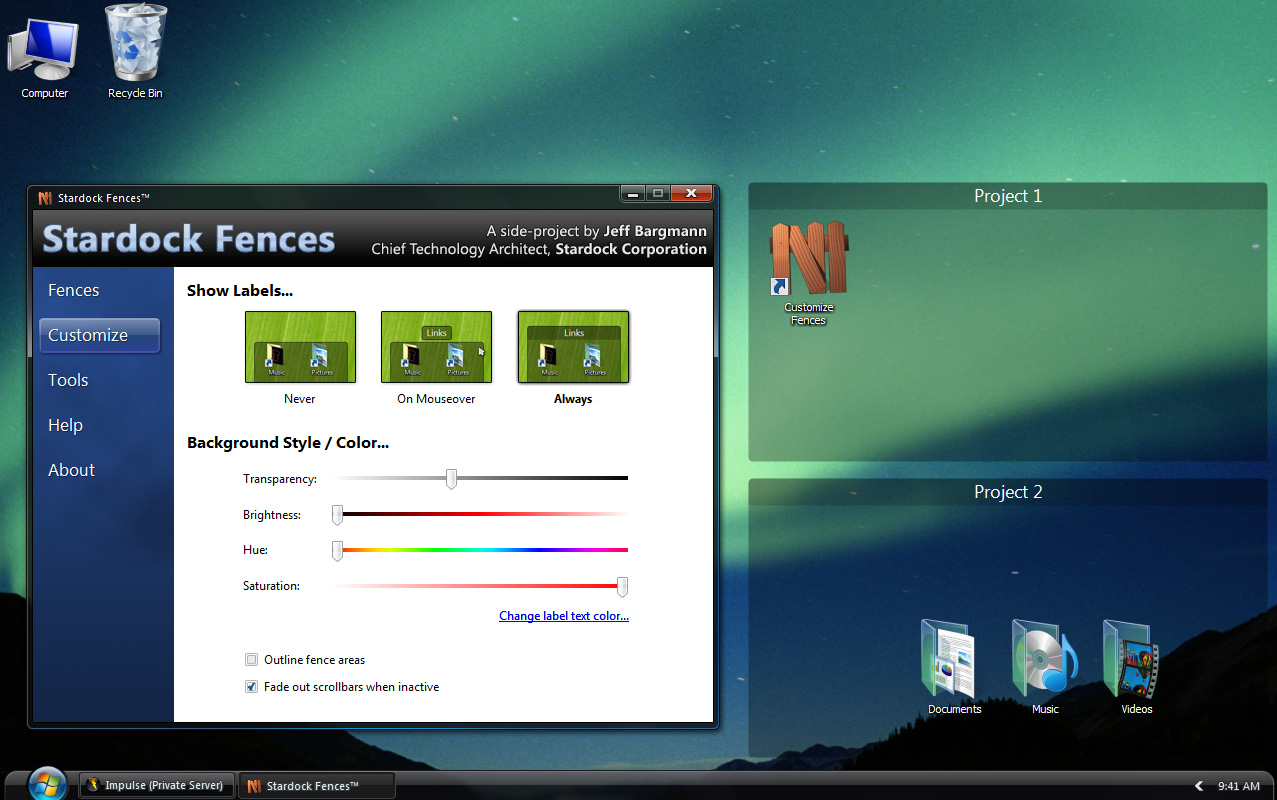Click the Stardock Fences taskbar button
This screenshot has width=1277, height=800.
tap(316, 785)
